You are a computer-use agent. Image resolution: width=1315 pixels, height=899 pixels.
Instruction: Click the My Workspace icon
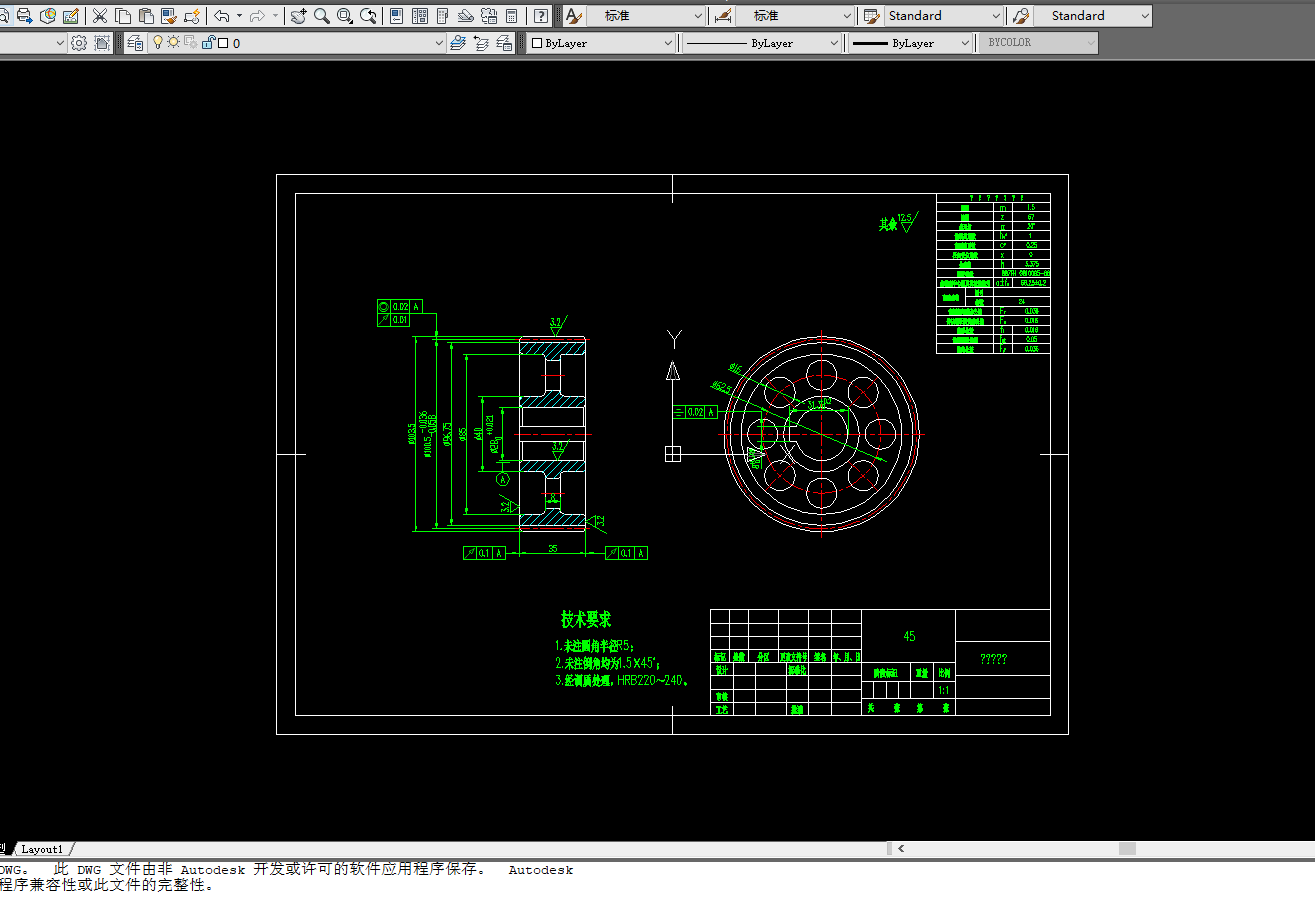tap(102, 43)
